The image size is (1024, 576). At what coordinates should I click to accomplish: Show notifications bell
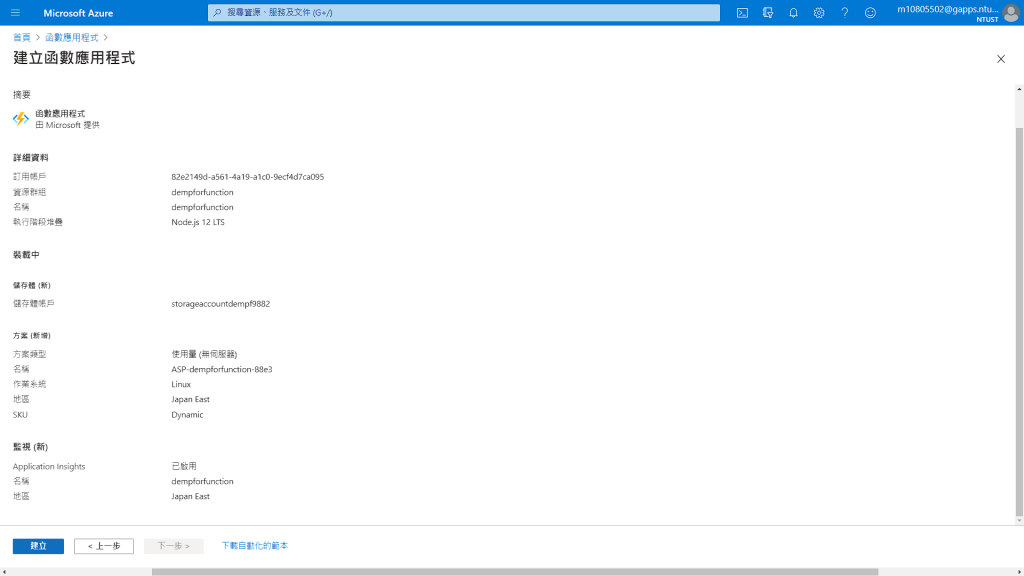pos(793,12)
